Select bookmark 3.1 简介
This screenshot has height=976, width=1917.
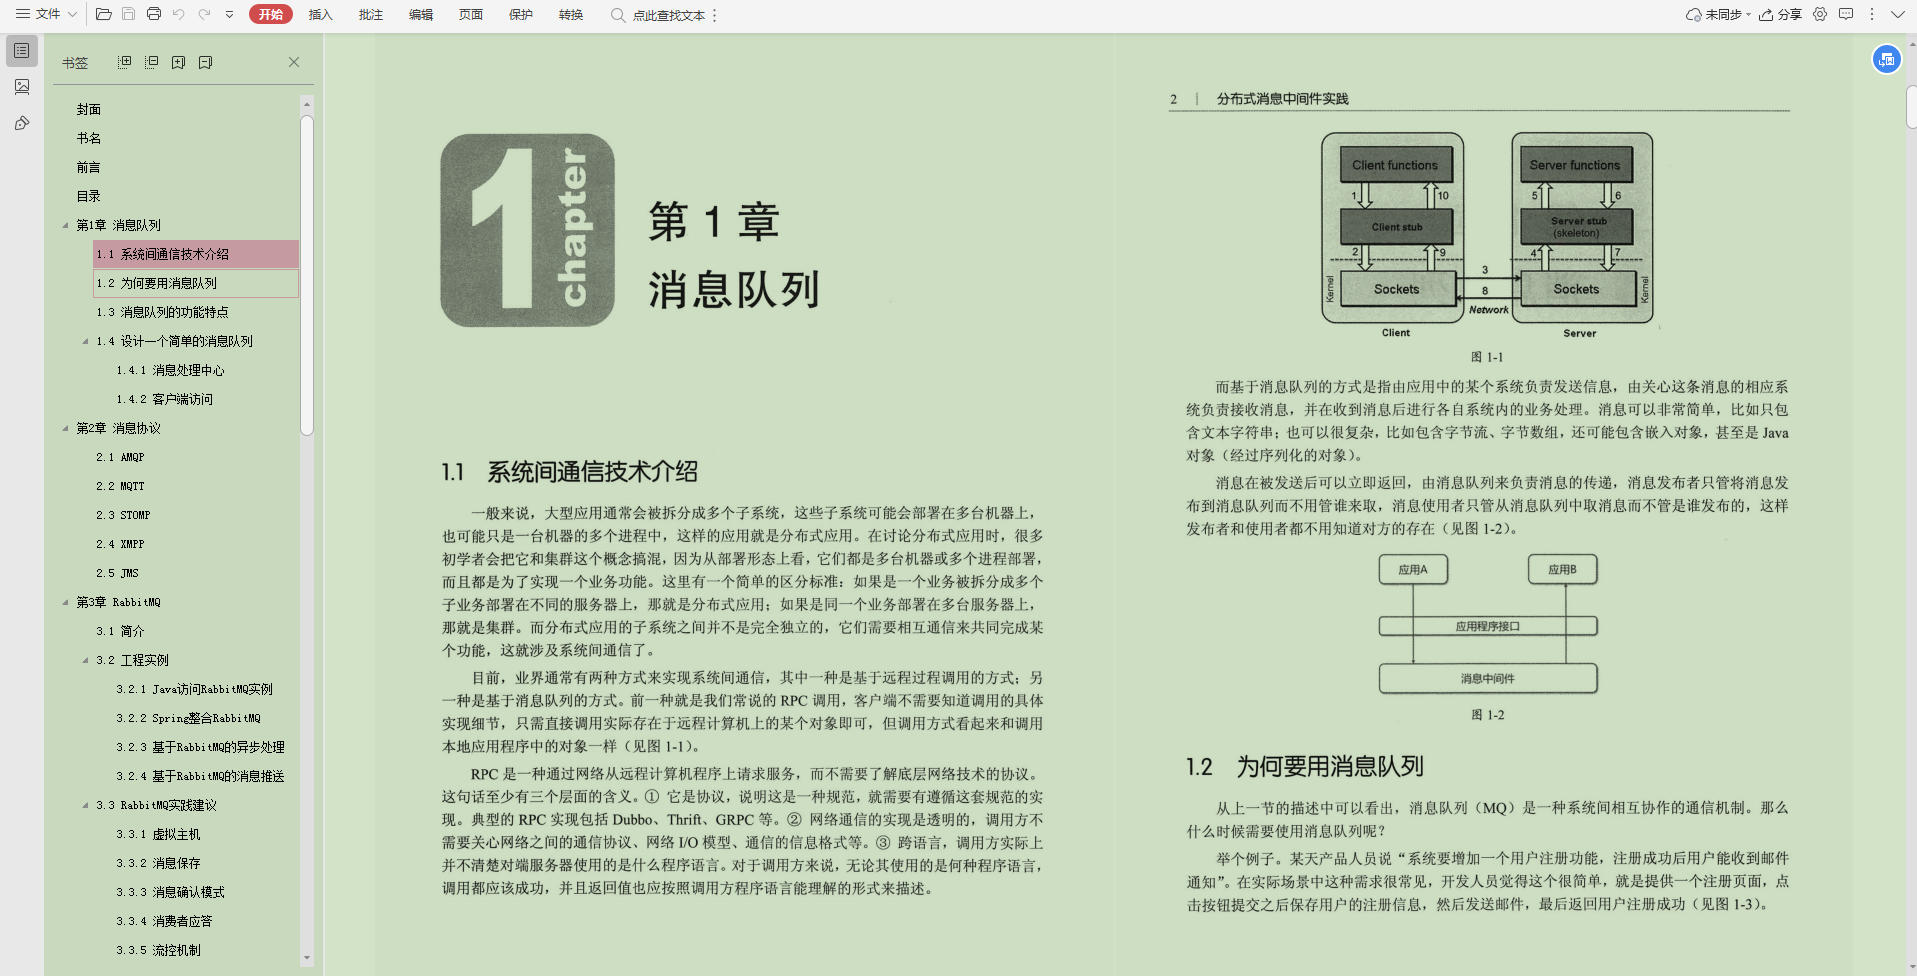click(120, 631)
